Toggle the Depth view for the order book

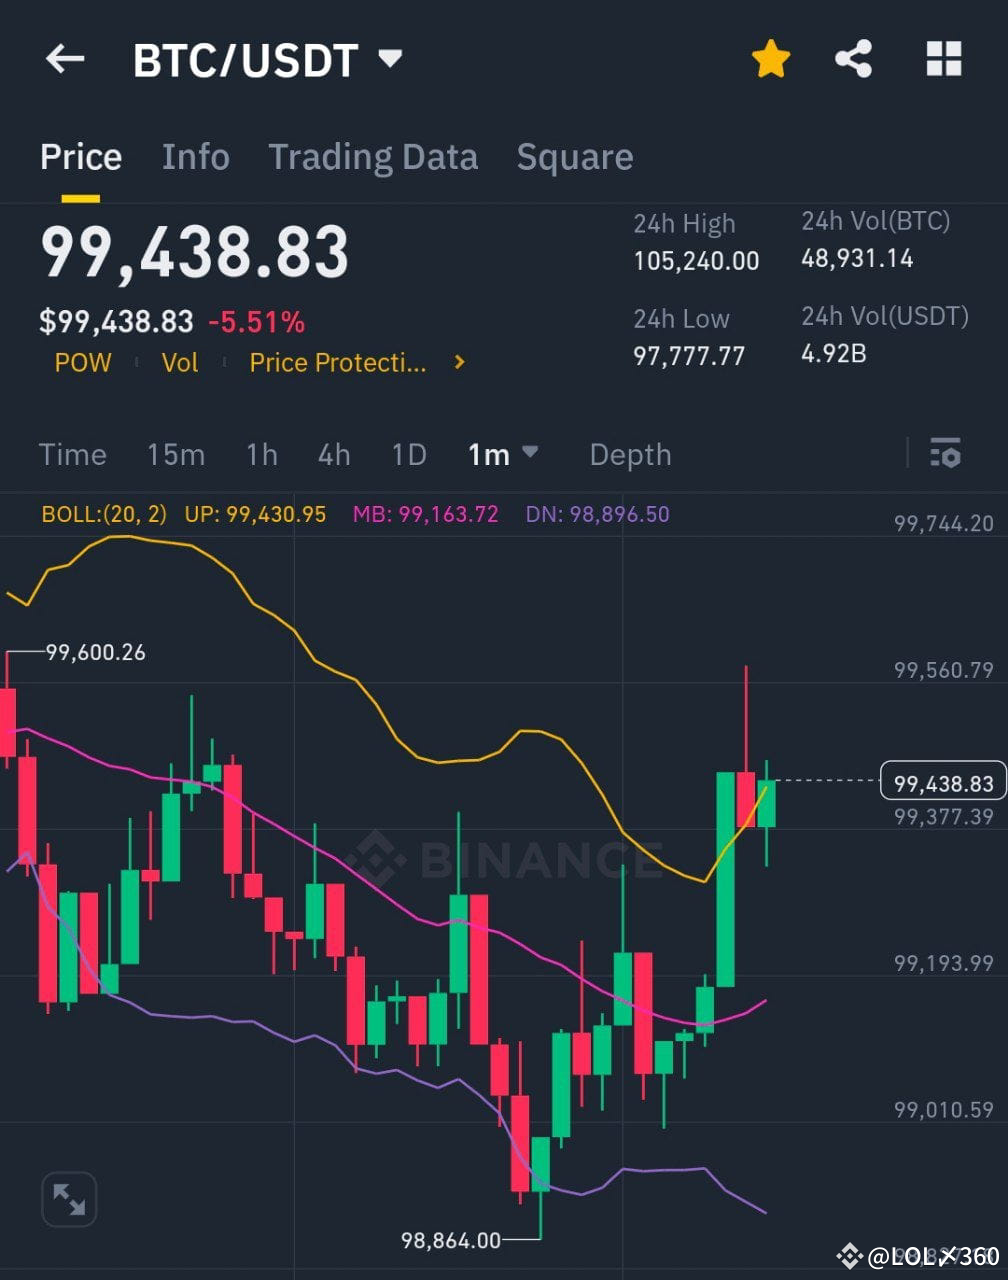[630, 454]
